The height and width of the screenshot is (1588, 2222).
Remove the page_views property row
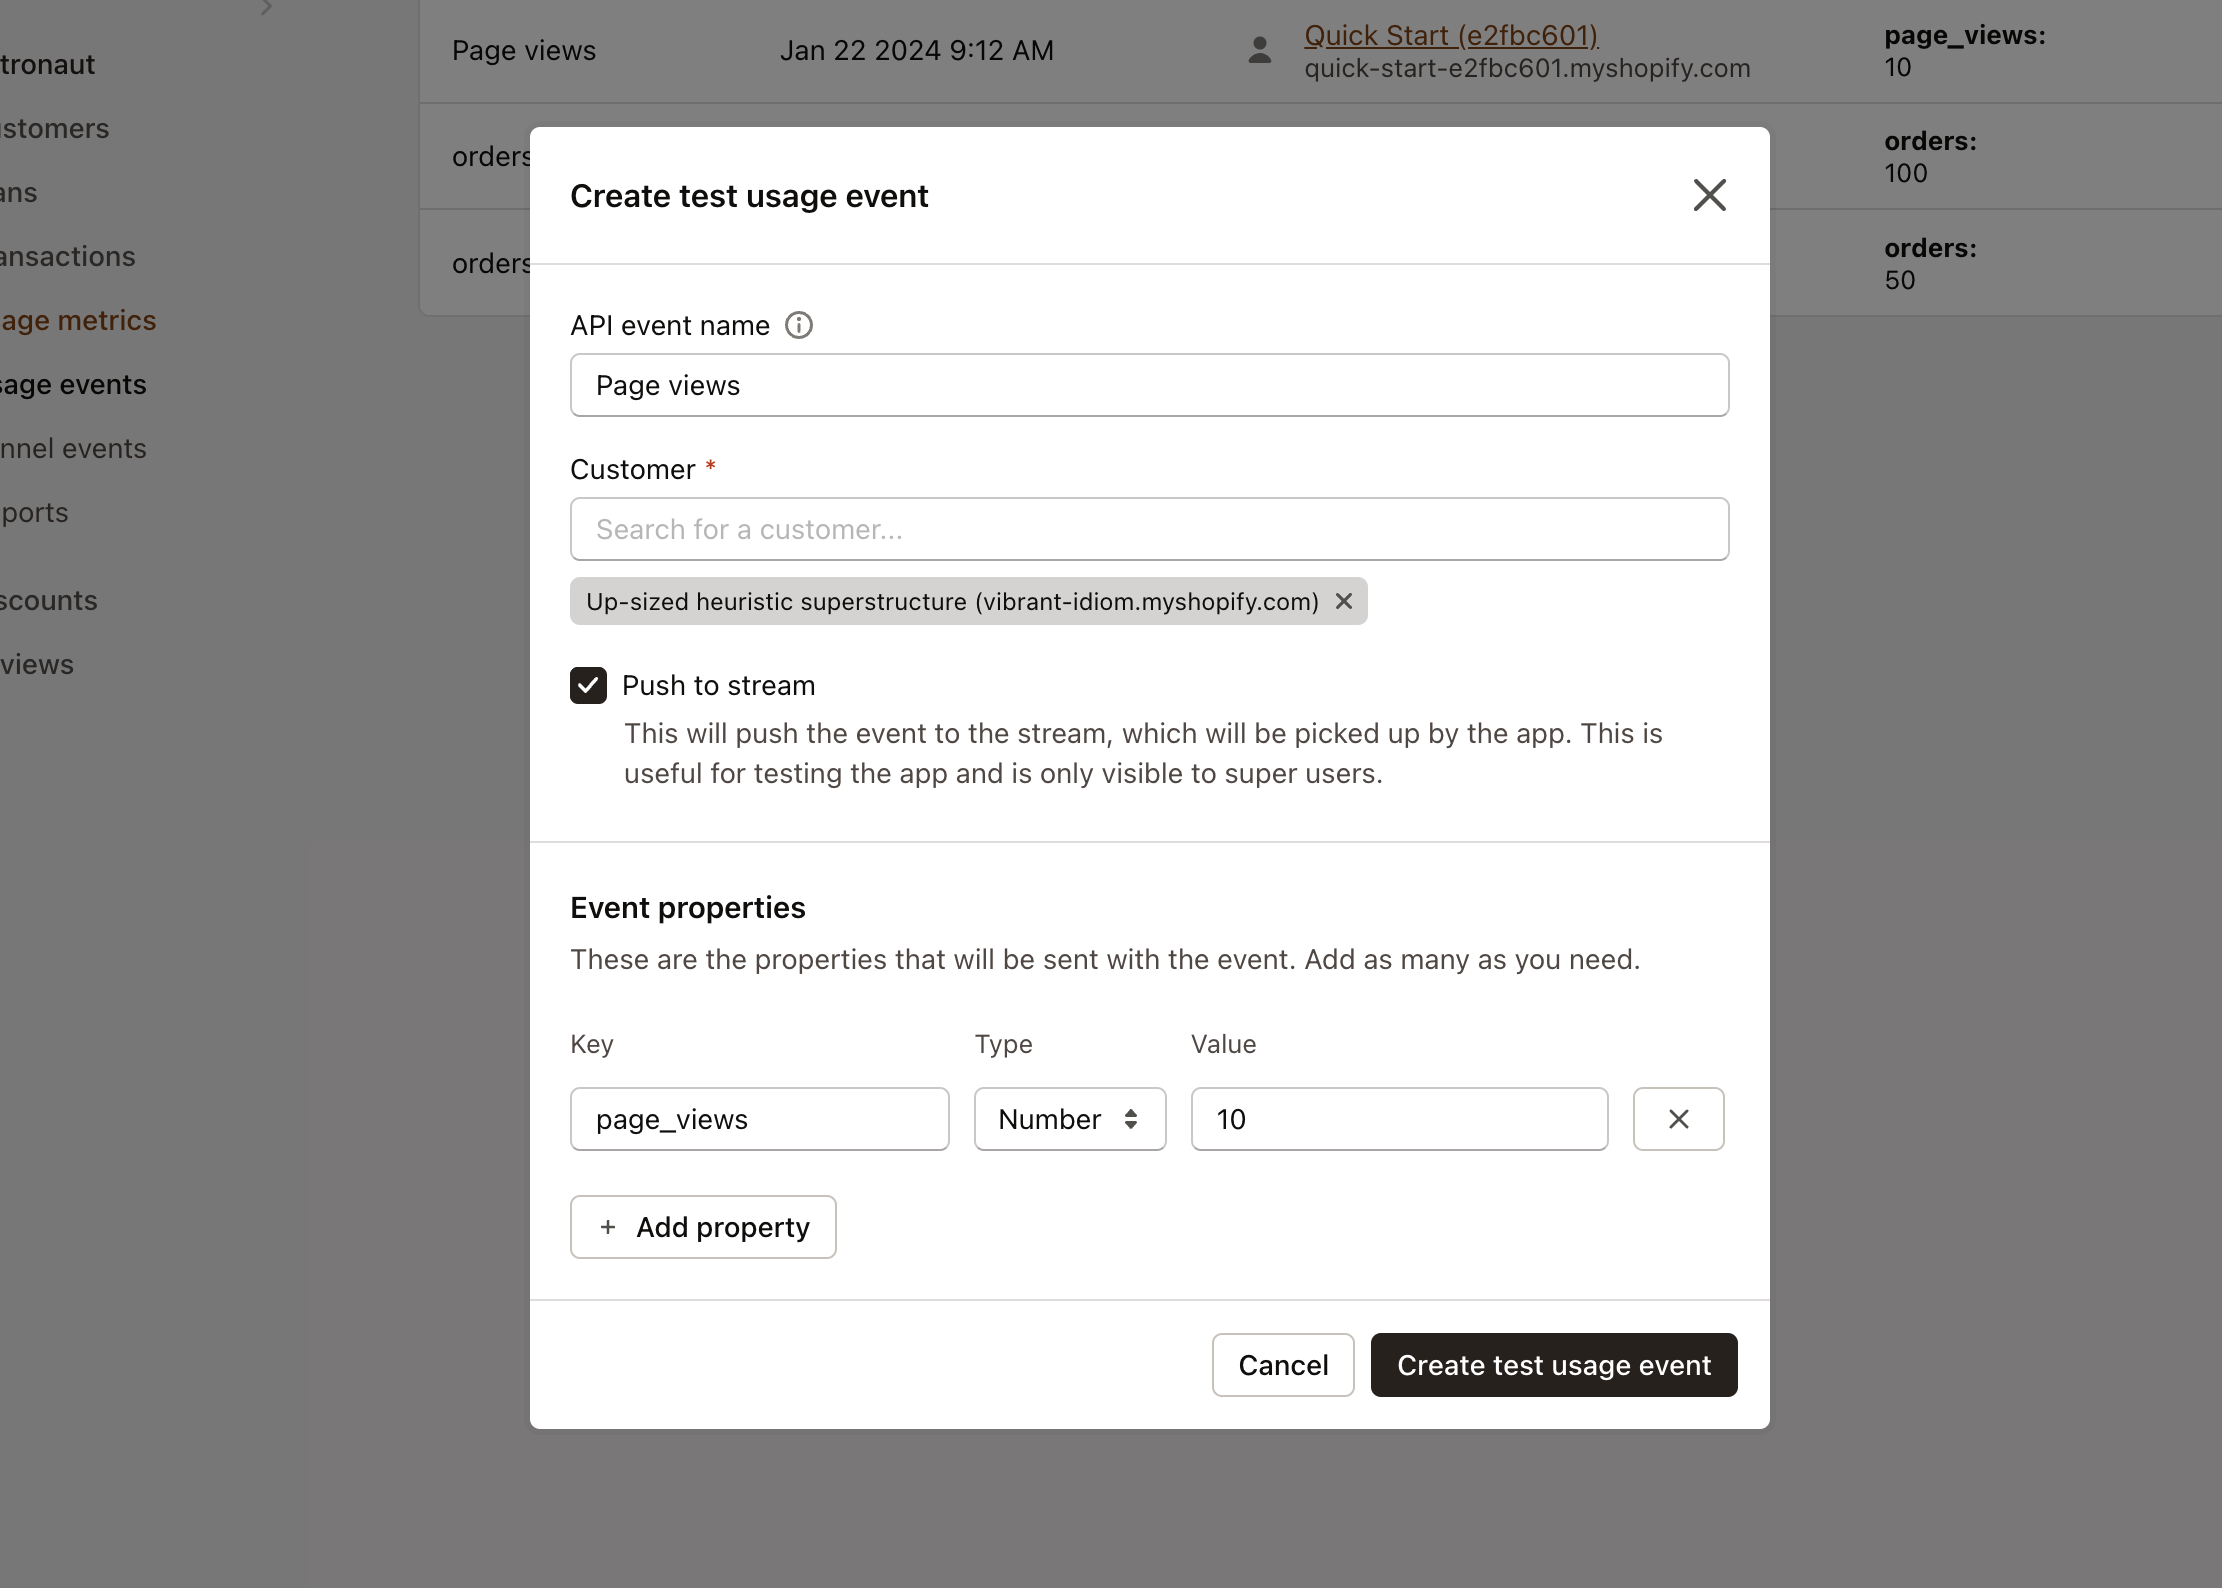pos(1677,1119)
